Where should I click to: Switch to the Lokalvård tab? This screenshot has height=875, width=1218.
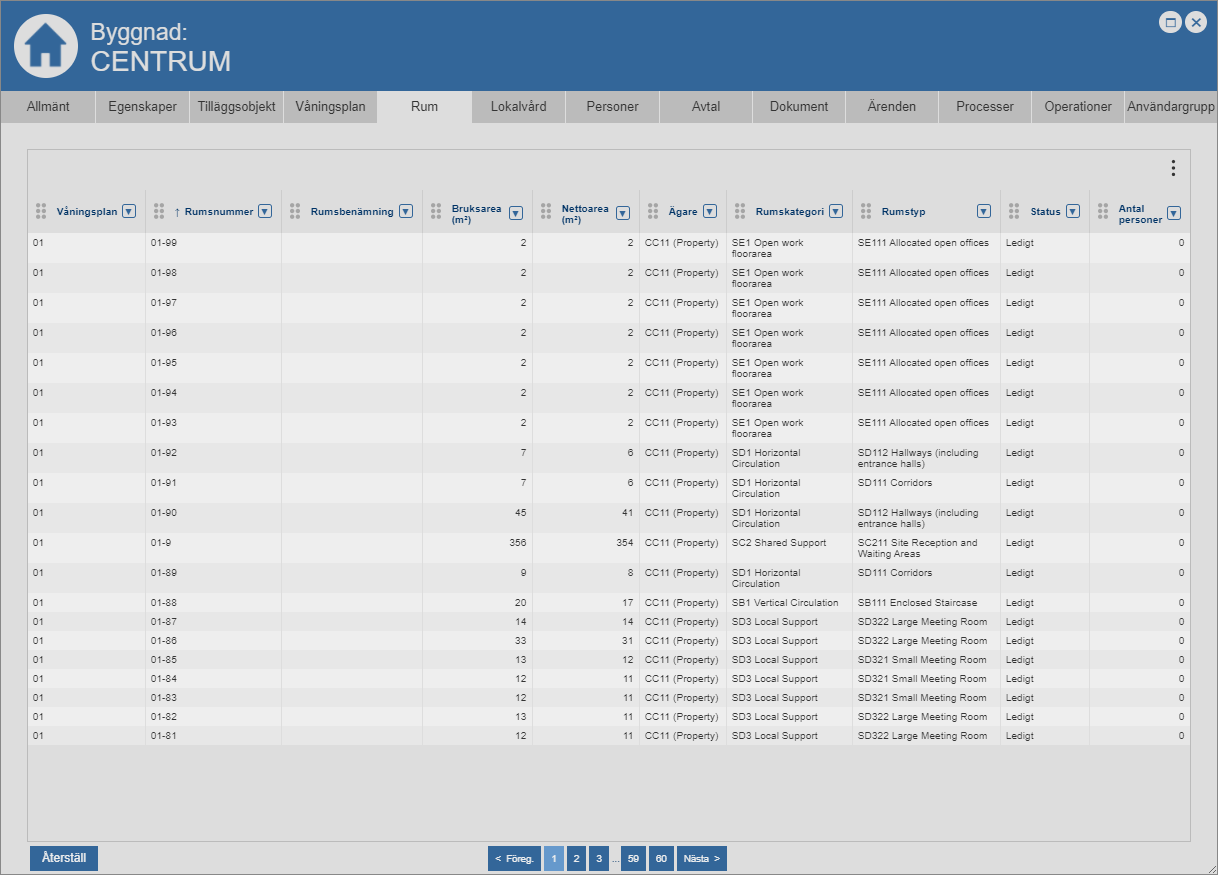coord(518,107)
